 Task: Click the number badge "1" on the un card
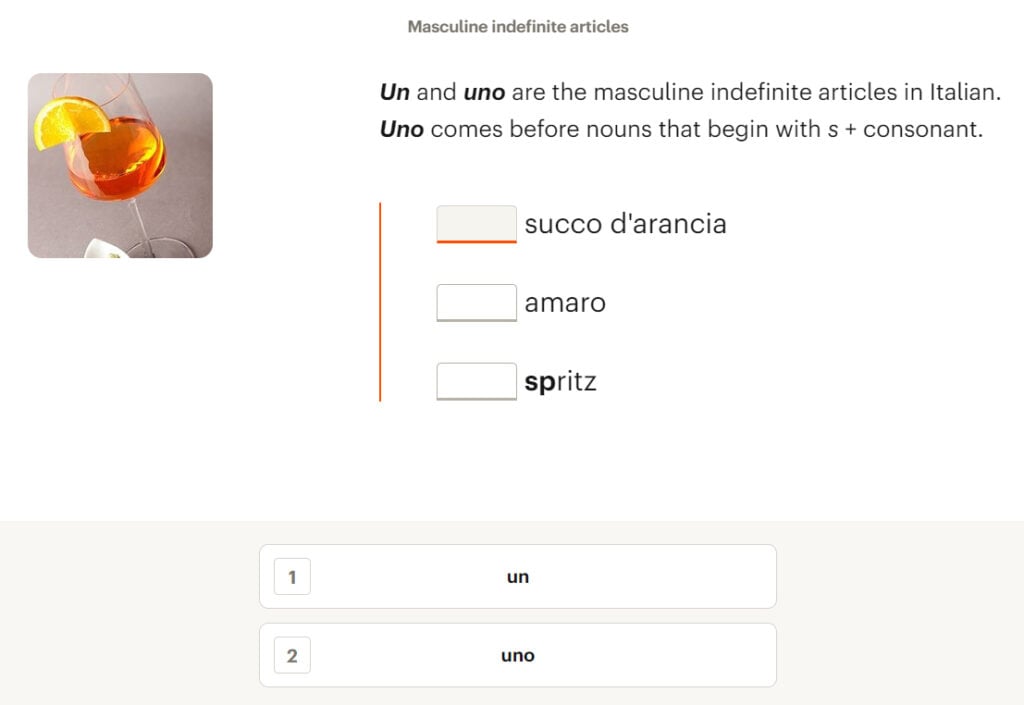tap(290, 576)
